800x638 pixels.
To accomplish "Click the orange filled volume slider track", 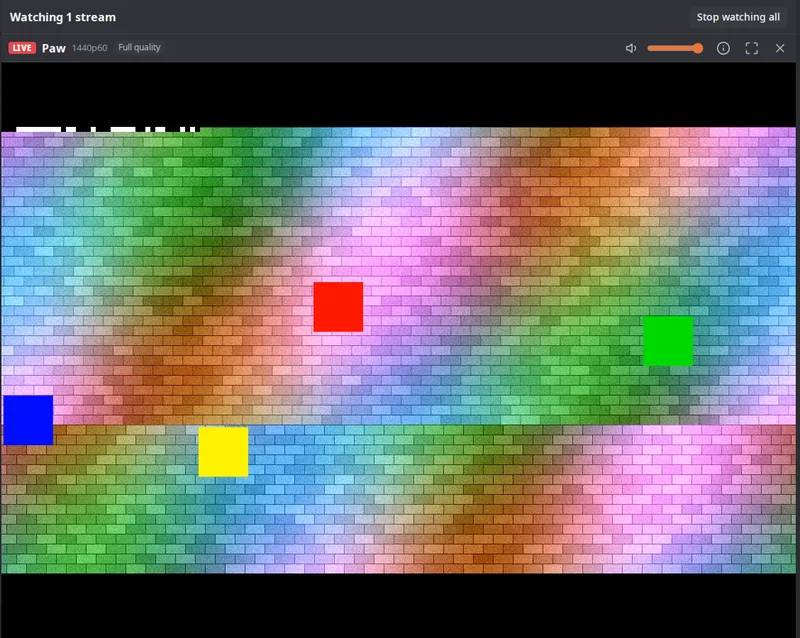I will [x=672, y=48].
